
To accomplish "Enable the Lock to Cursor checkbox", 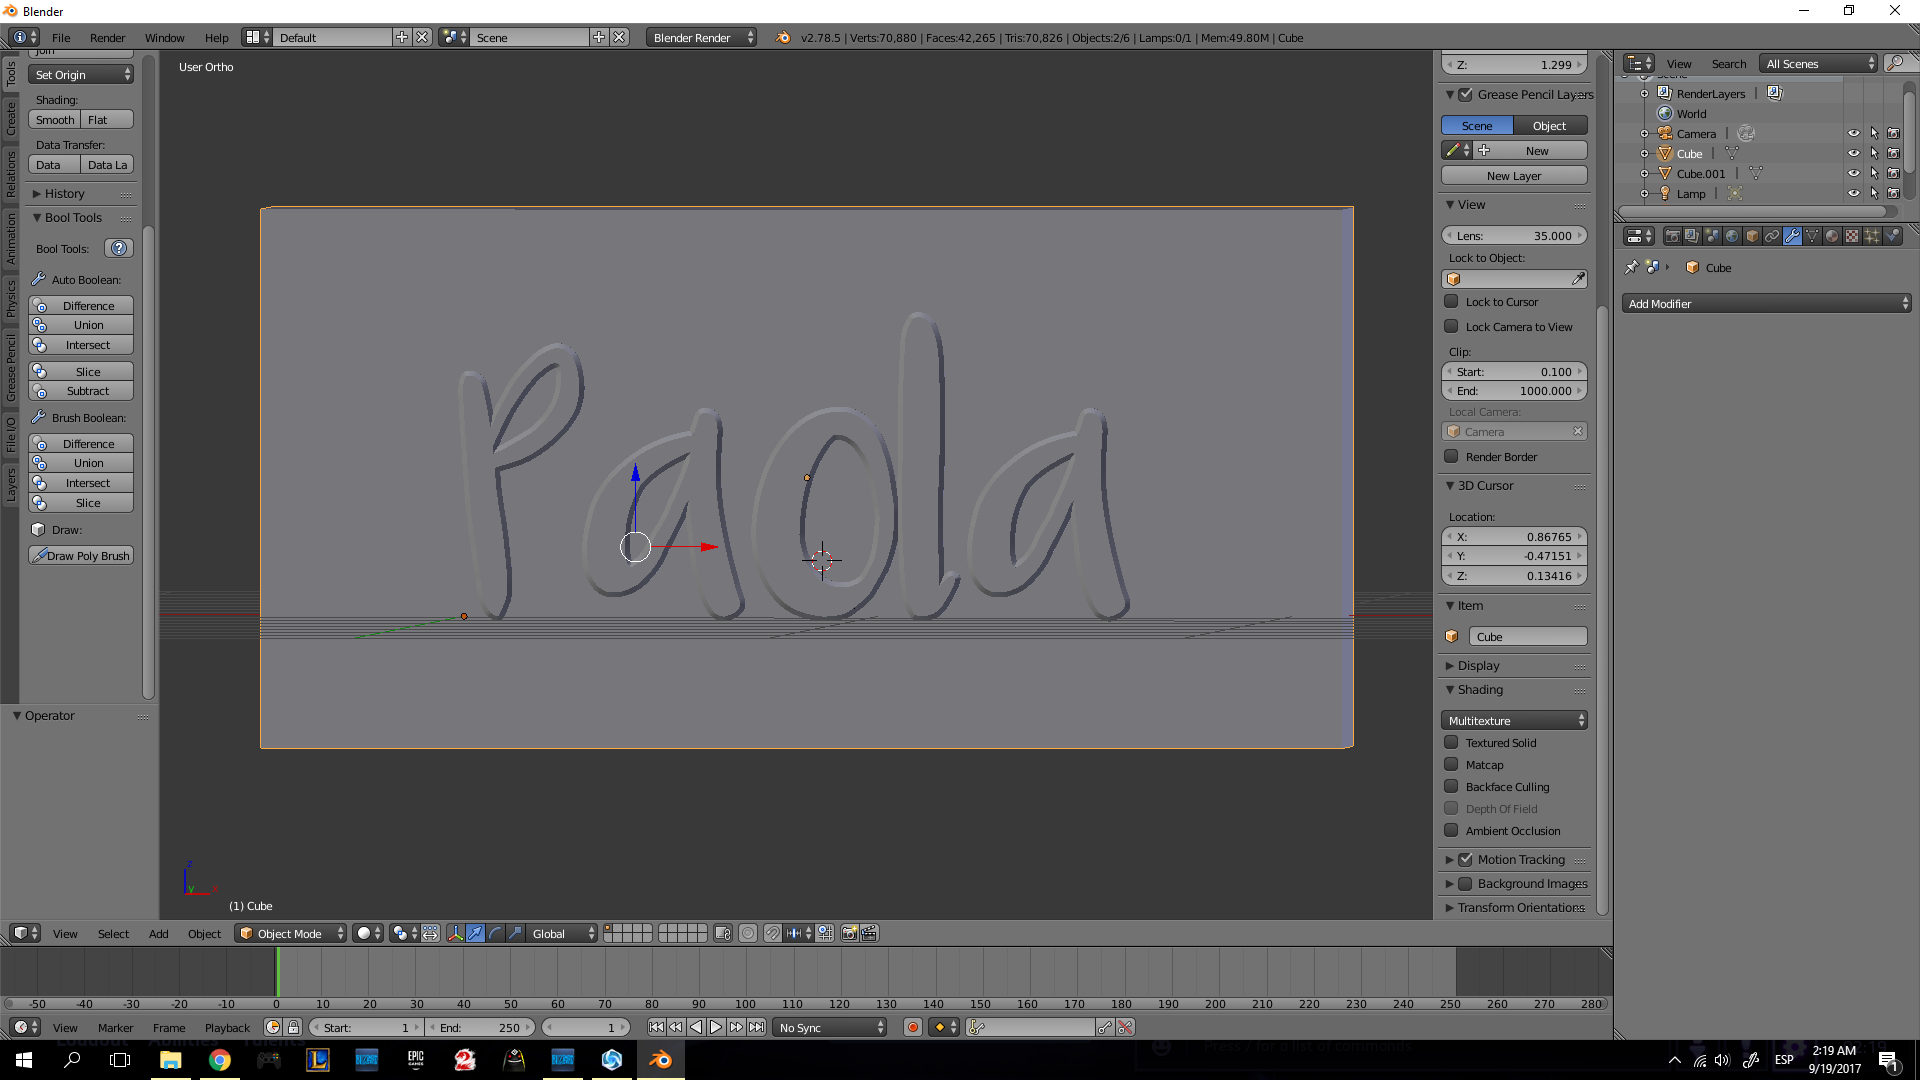I will (1451, 301).
